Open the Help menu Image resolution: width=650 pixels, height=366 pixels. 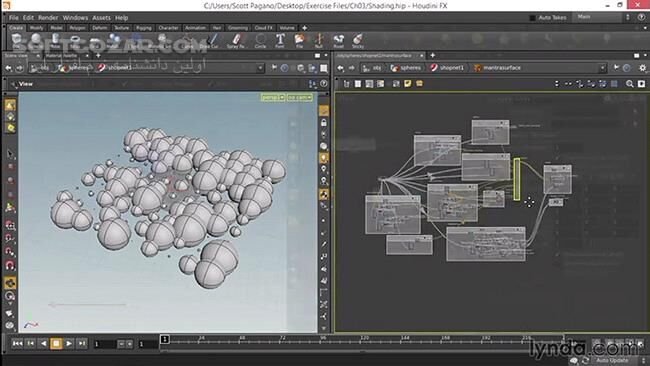(121, 18)
